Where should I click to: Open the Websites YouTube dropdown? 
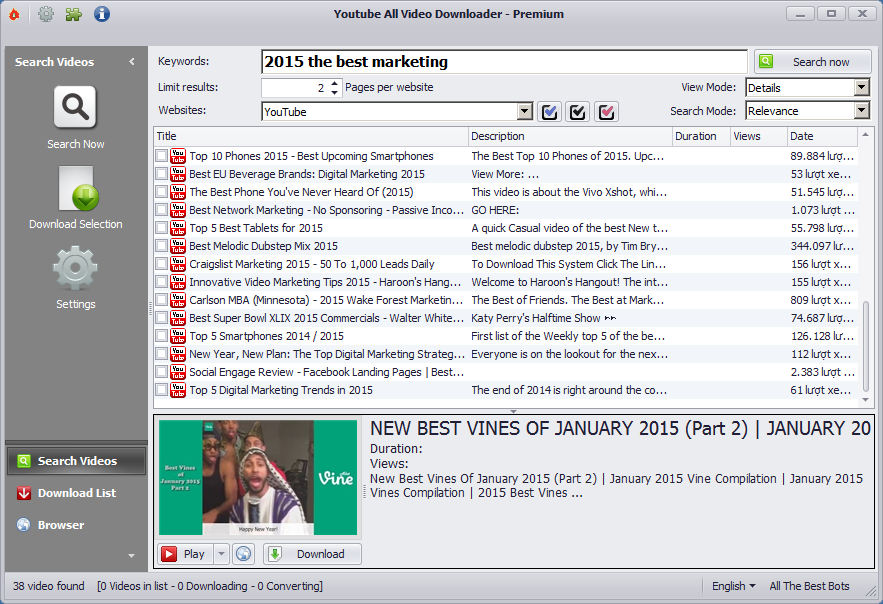click(x=524, y=111)
